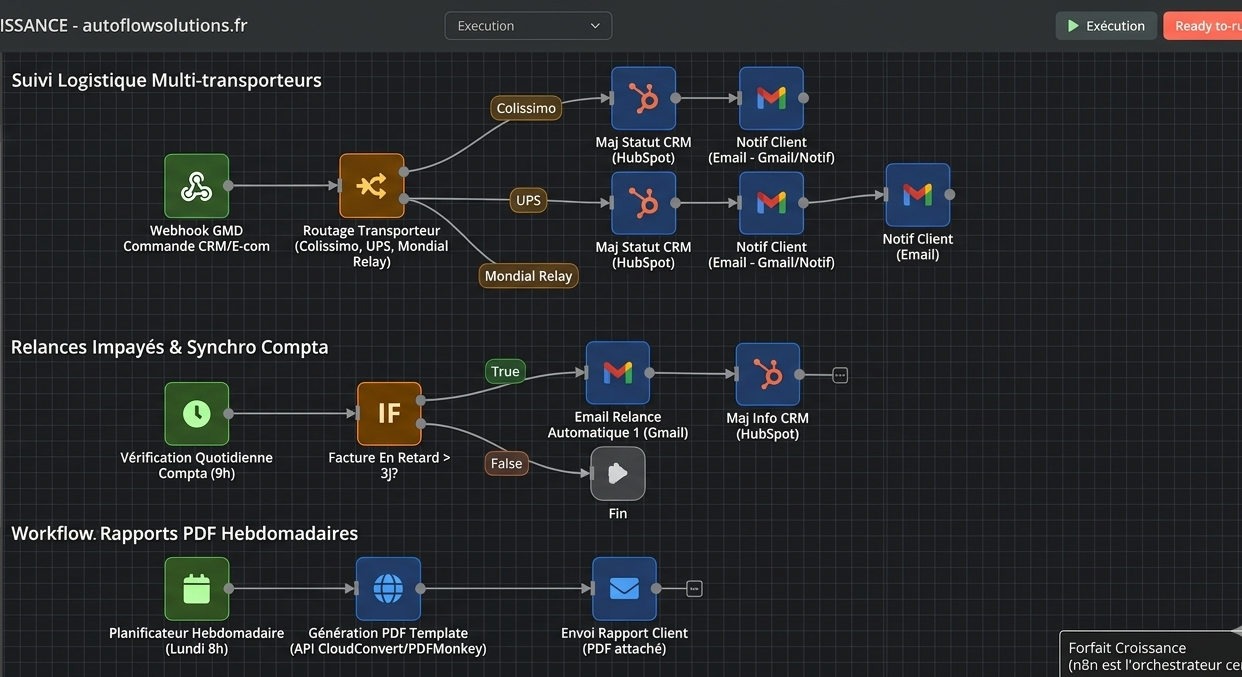1242x677 pixels.
Task: Open the Gmail Notif Client node after Colissimo
Action: point(771,98)
